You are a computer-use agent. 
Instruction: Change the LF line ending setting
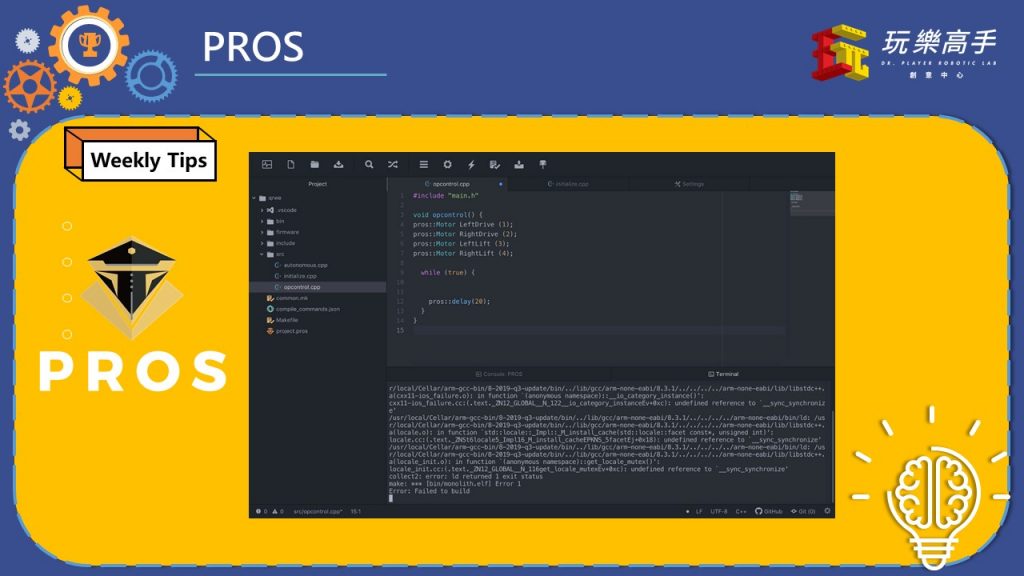(x=699, y=511)
